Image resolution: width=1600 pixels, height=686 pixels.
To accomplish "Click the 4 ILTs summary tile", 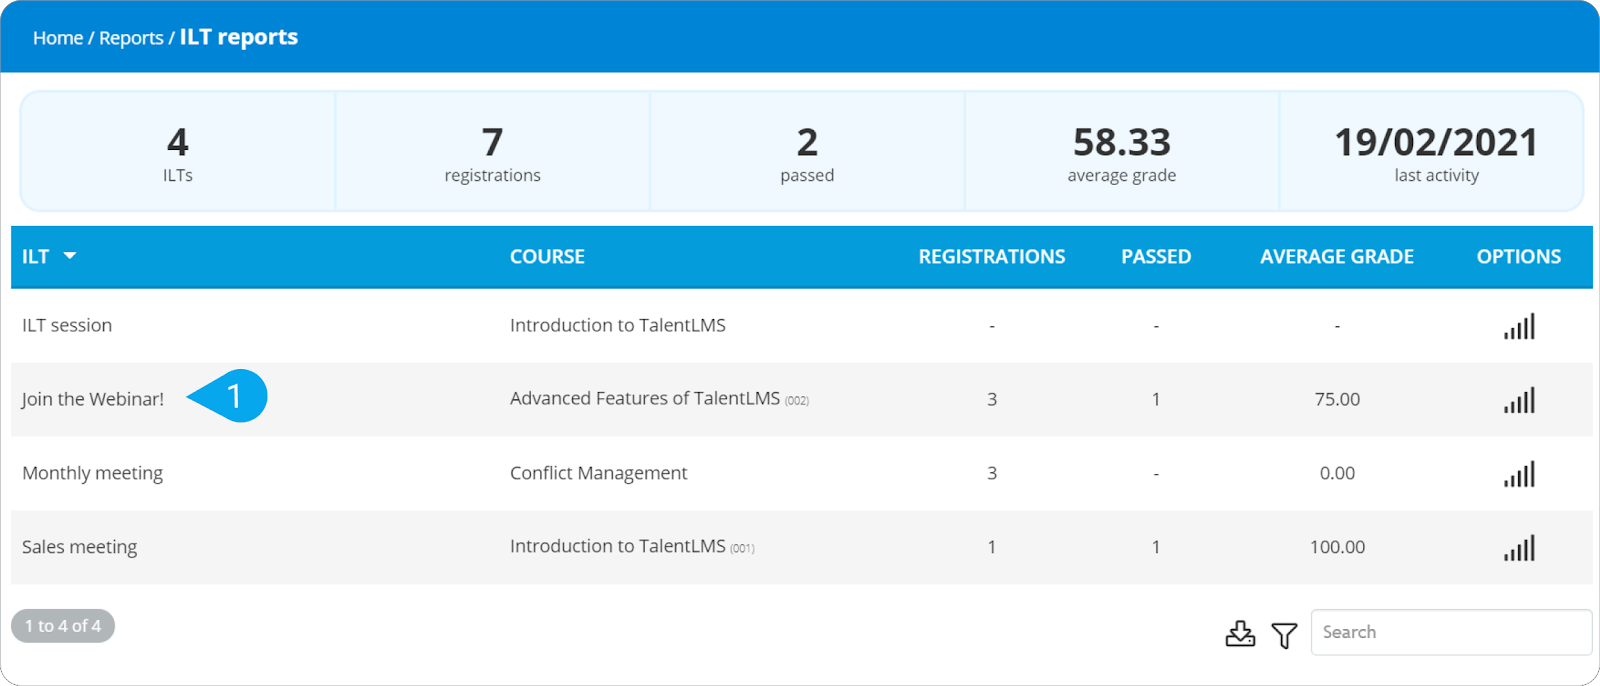I will (178, 152).
